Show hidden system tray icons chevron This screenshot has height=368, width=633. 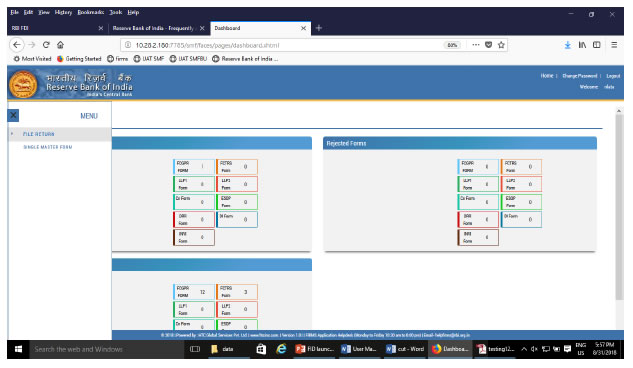tap(524, 349)
